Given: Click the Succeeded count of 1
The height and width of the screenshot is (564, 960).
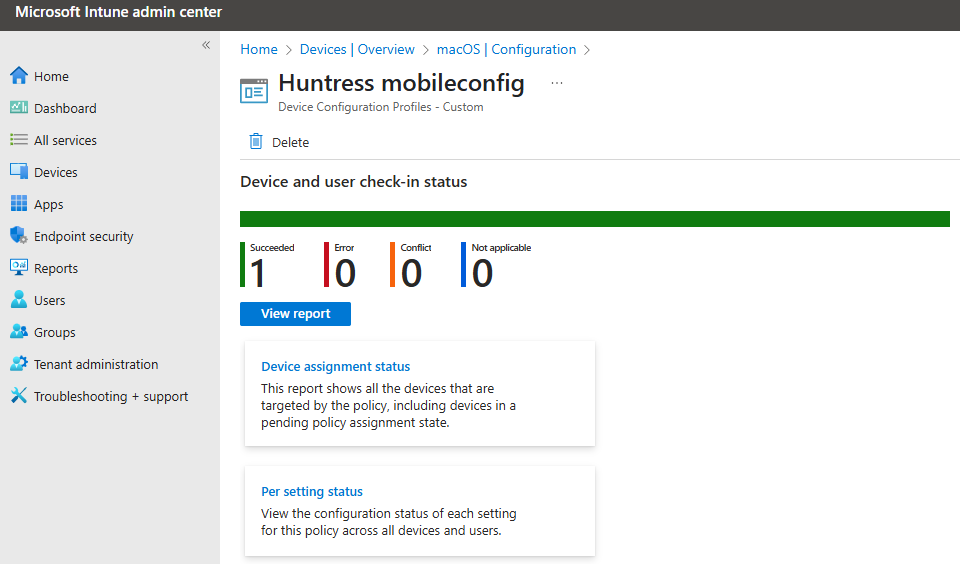Looking at the screenshot, I should click(x=258, y=273).
